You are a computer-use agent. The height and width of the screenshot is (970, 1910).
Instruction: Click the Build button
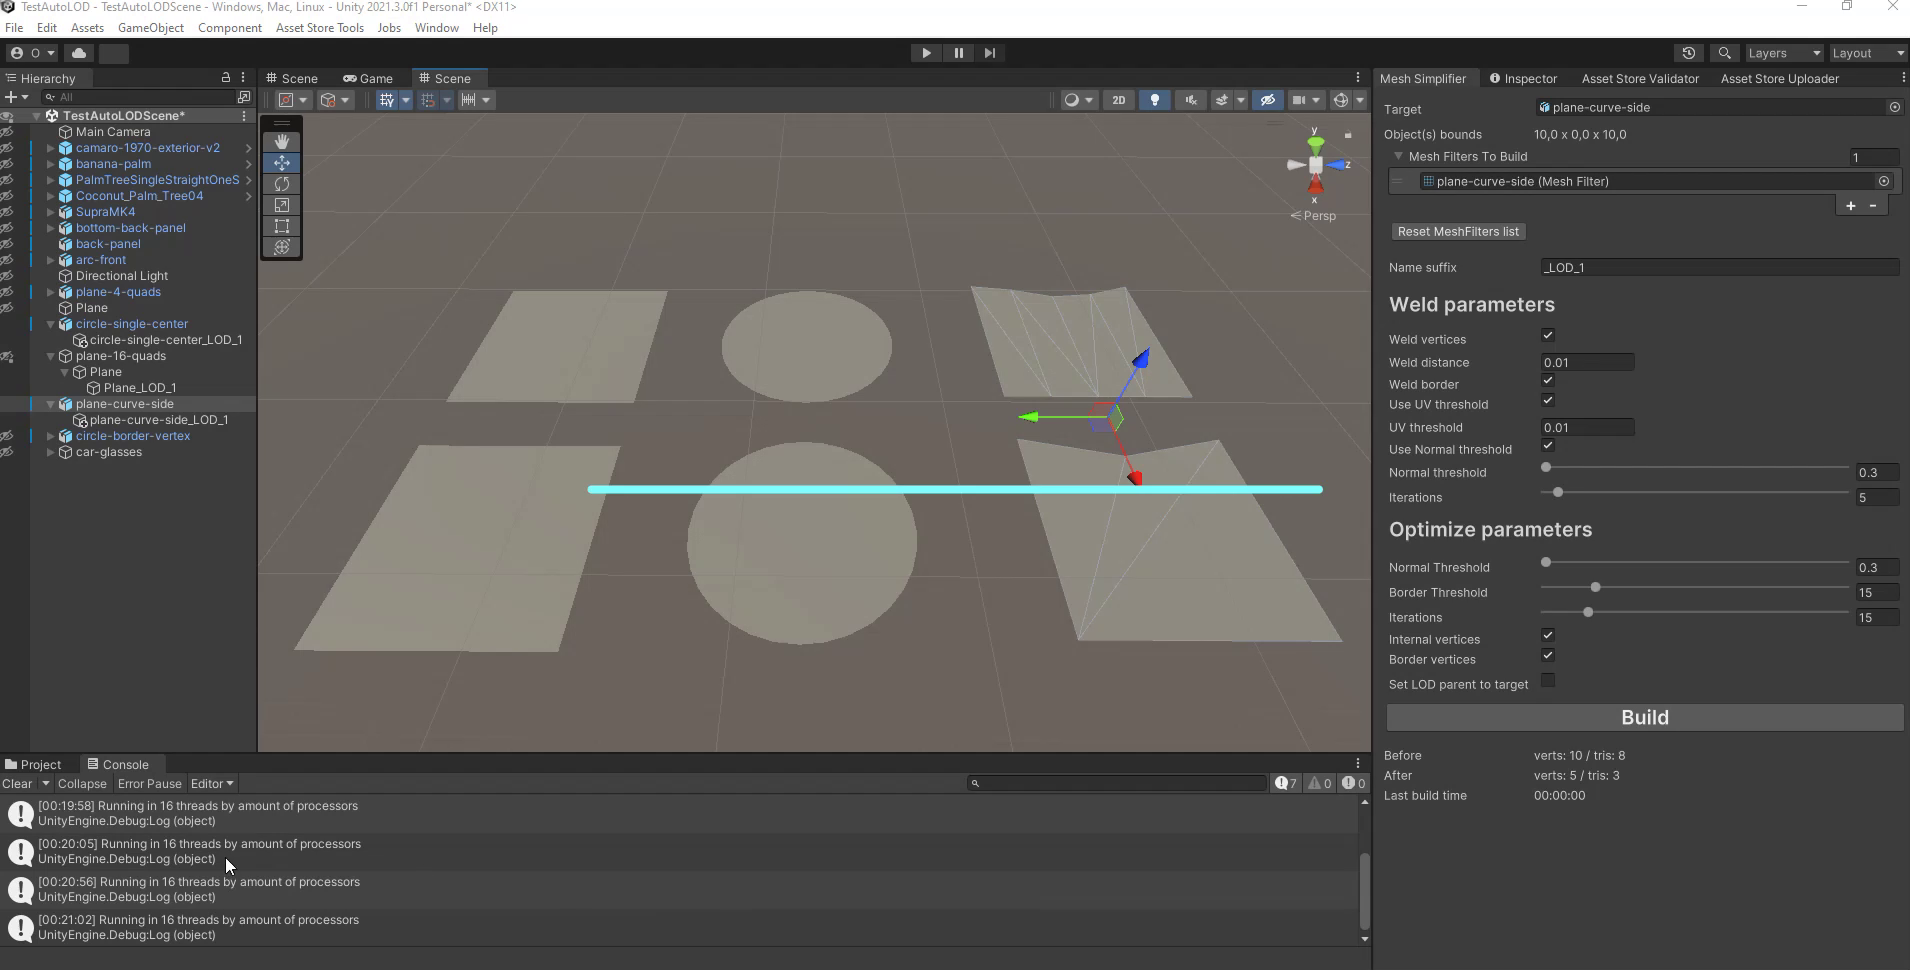click(1645, 717)
